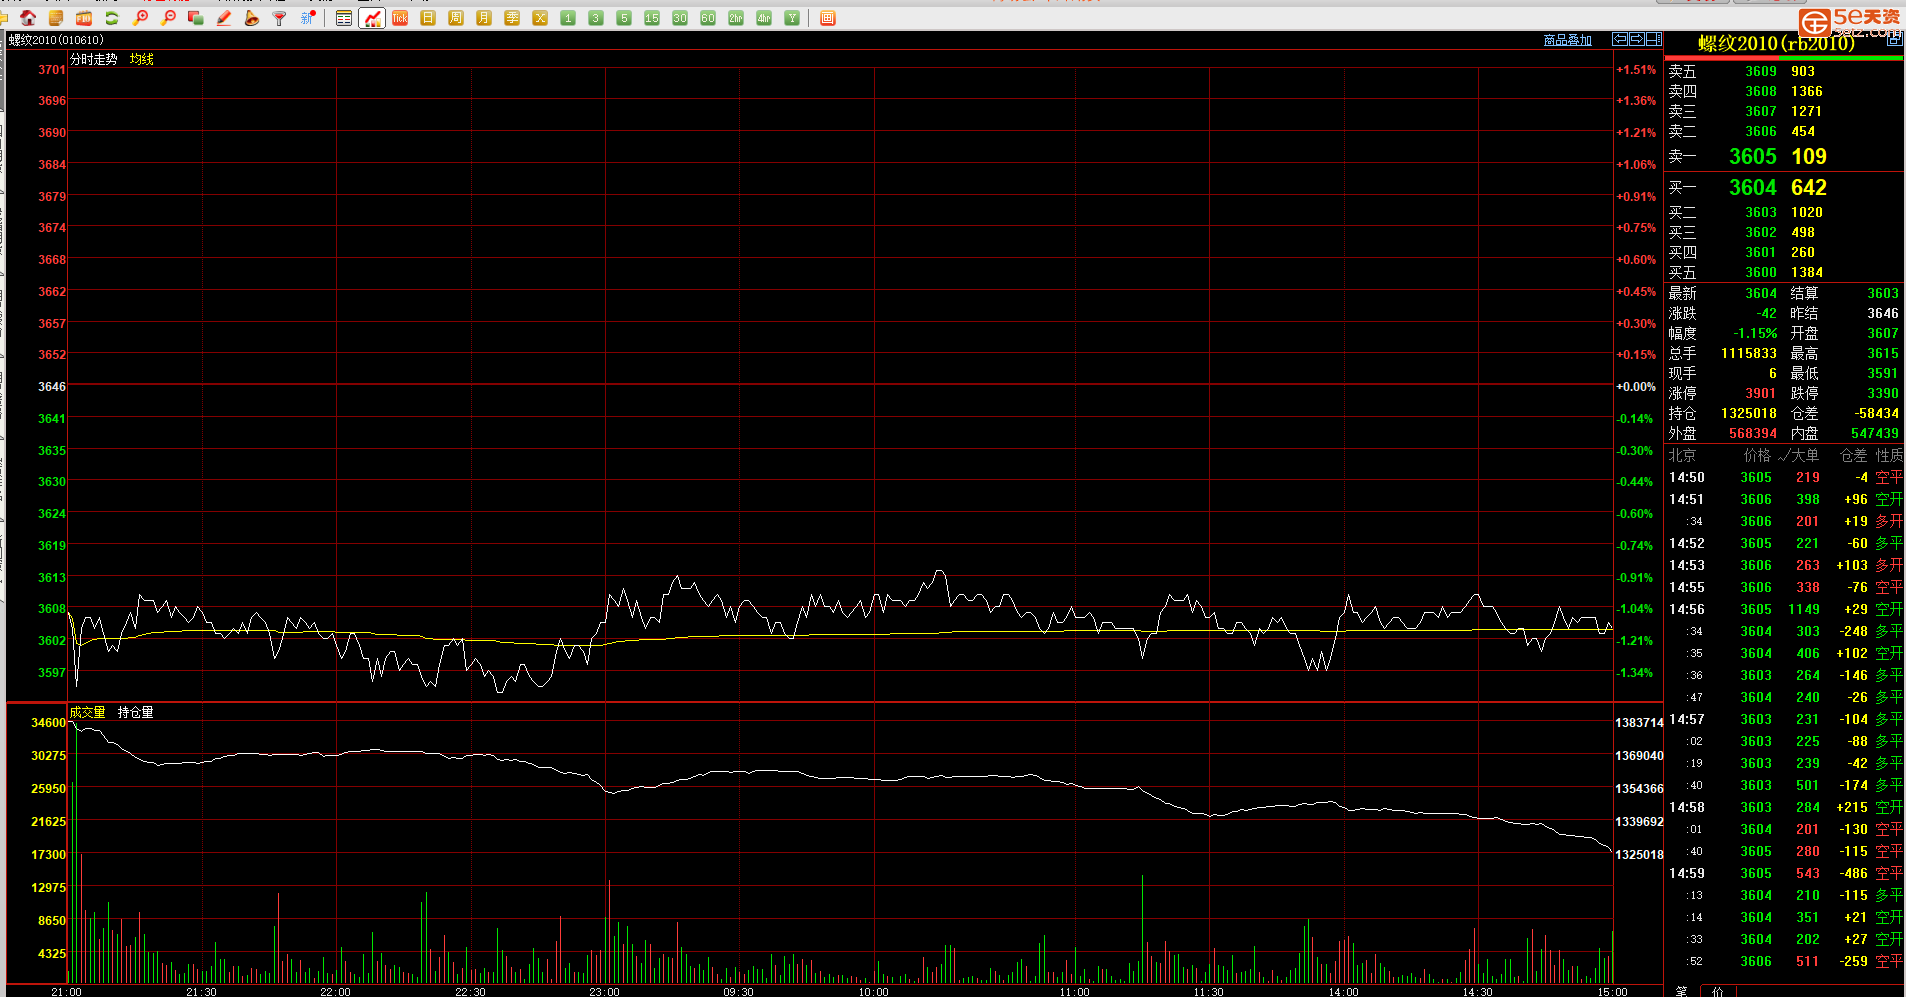Click the 14:56 trade row with 1149 volume
The height and width of the screenshot is (997, 1906).
click(x=1785, y=609)
